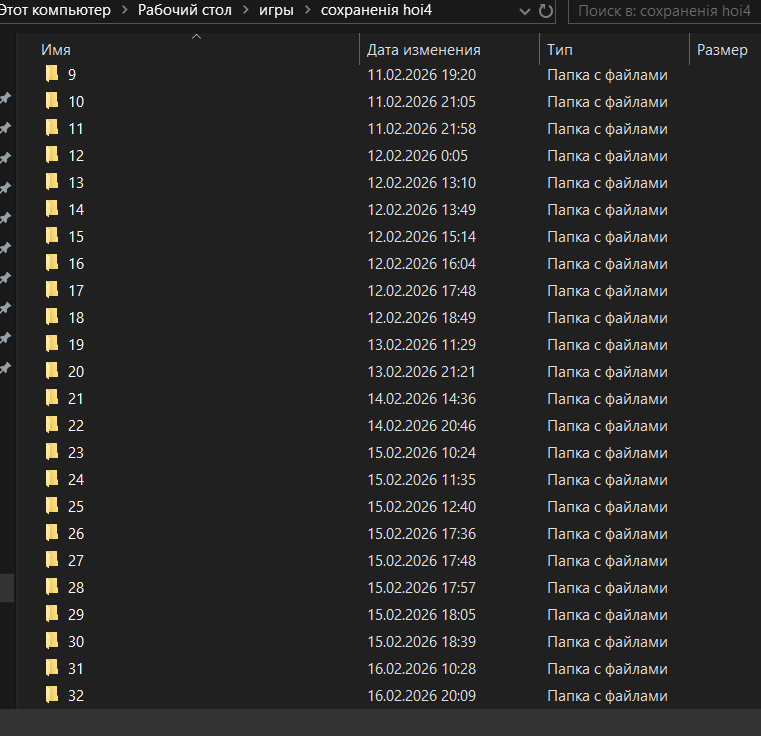761x736 pixels.
Task: Sort by the Имя column header
Action: (56, 50)
